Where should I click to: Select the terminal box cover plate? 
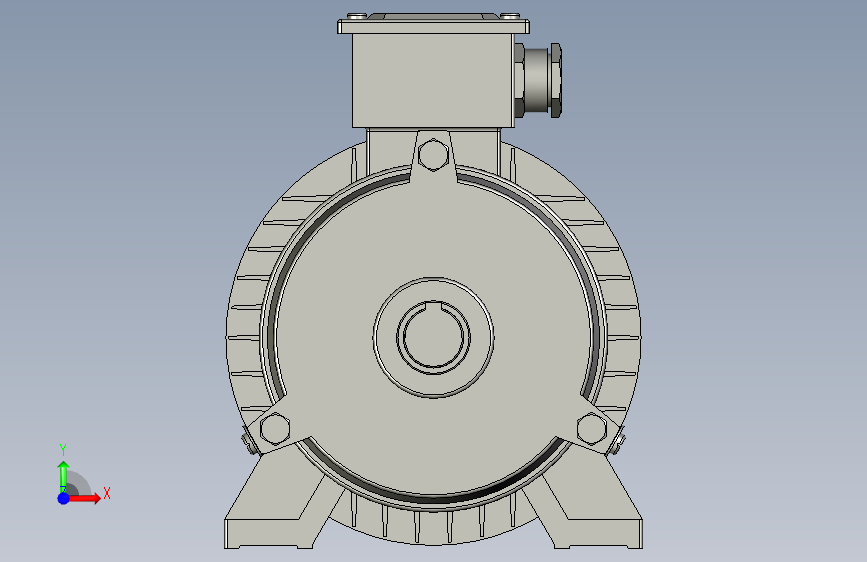434,26
